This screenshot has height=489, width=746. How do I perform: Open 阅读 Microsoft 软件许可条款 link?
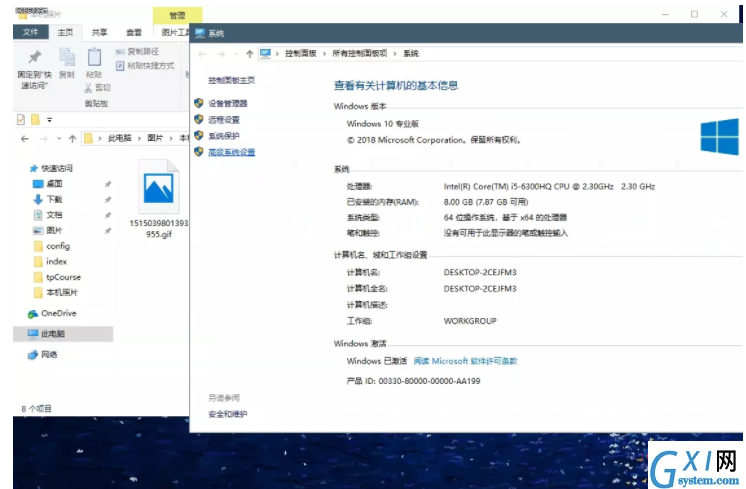click(x=465, y=361)
